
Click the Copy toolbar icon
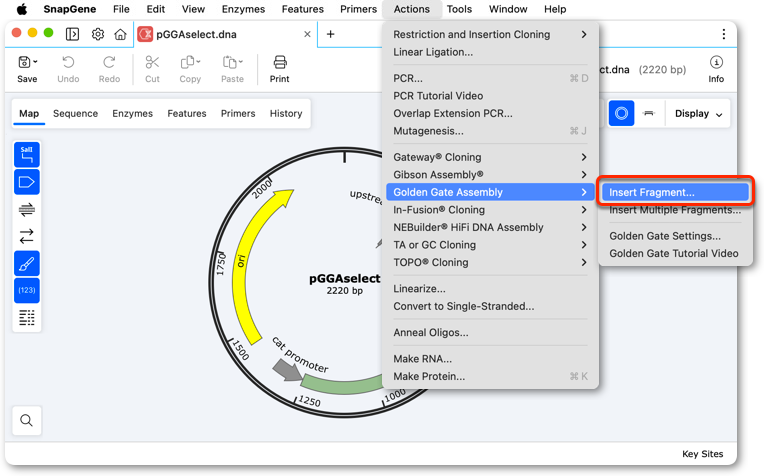point(187,62)
